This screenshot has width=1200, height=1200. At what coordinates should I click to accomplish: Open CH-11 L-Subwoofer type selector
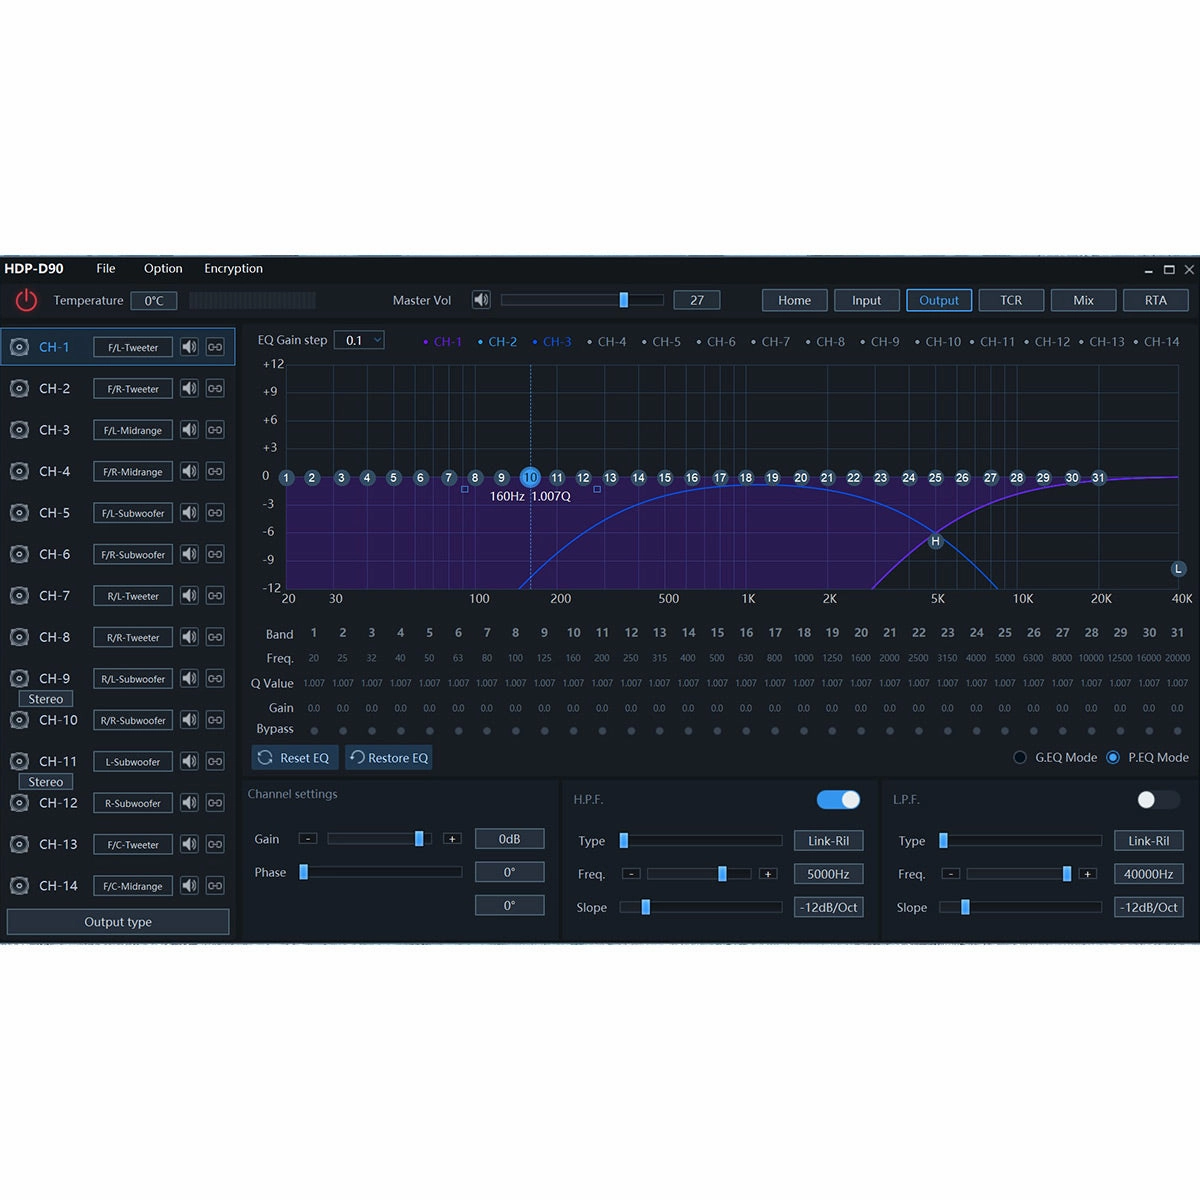tap(133, 762)
